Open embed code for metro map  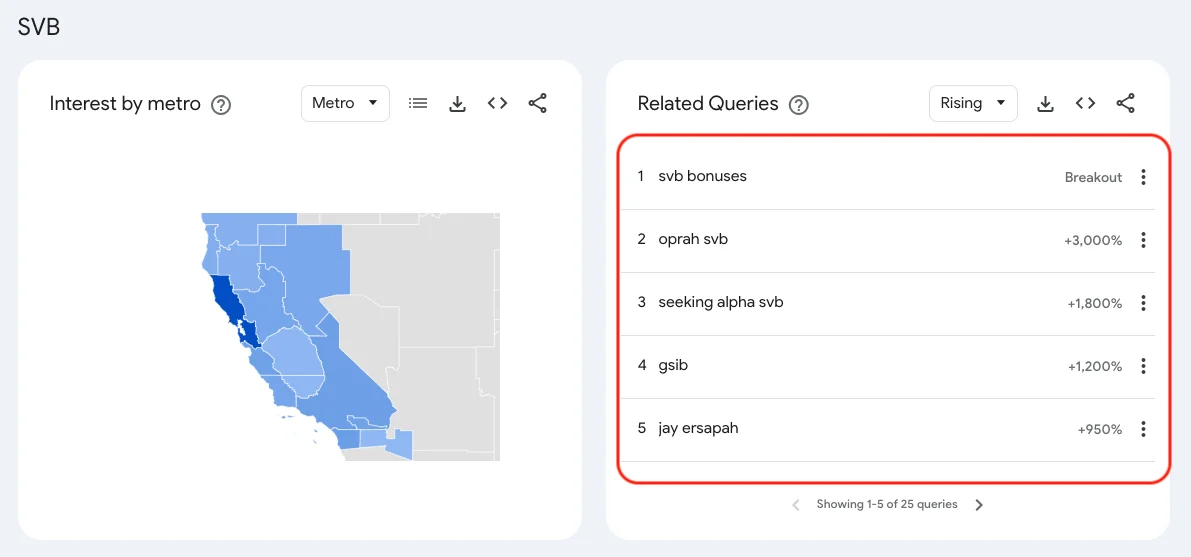pyautogui.click(x=497, y=103)
